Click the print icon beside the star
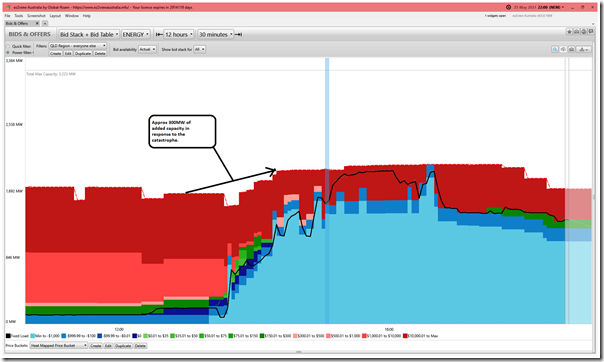Viewport: 604px width, 362px height. (x=576, y=32)
